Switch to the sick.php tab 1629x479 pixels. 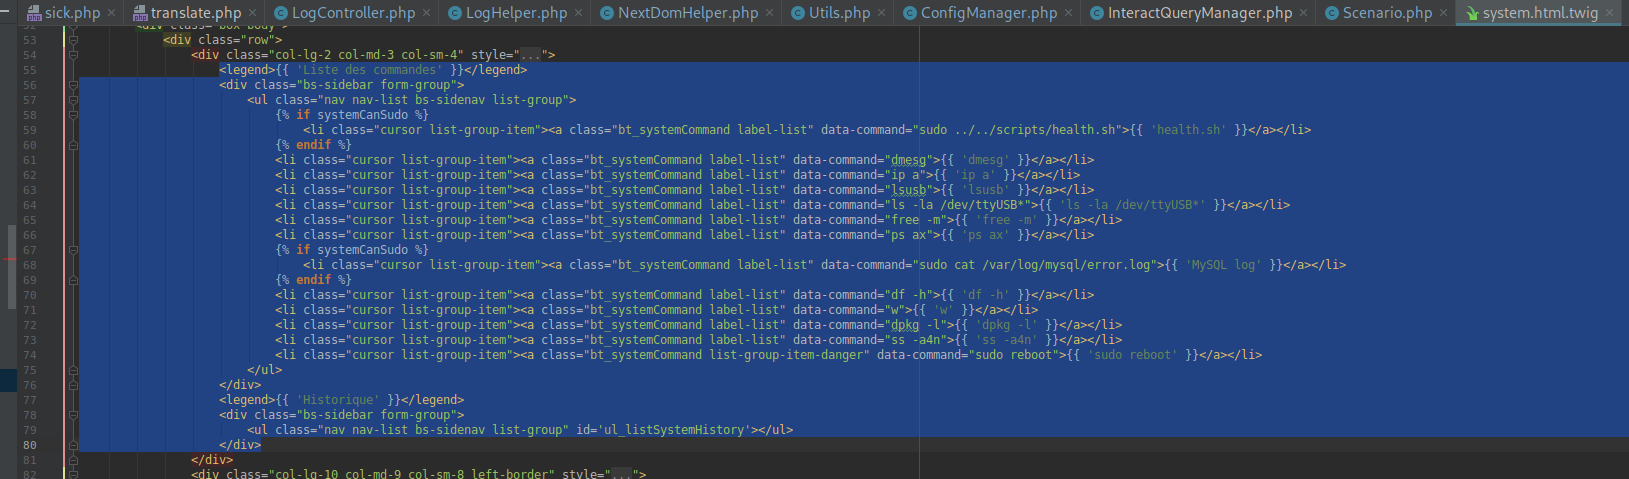72,13
